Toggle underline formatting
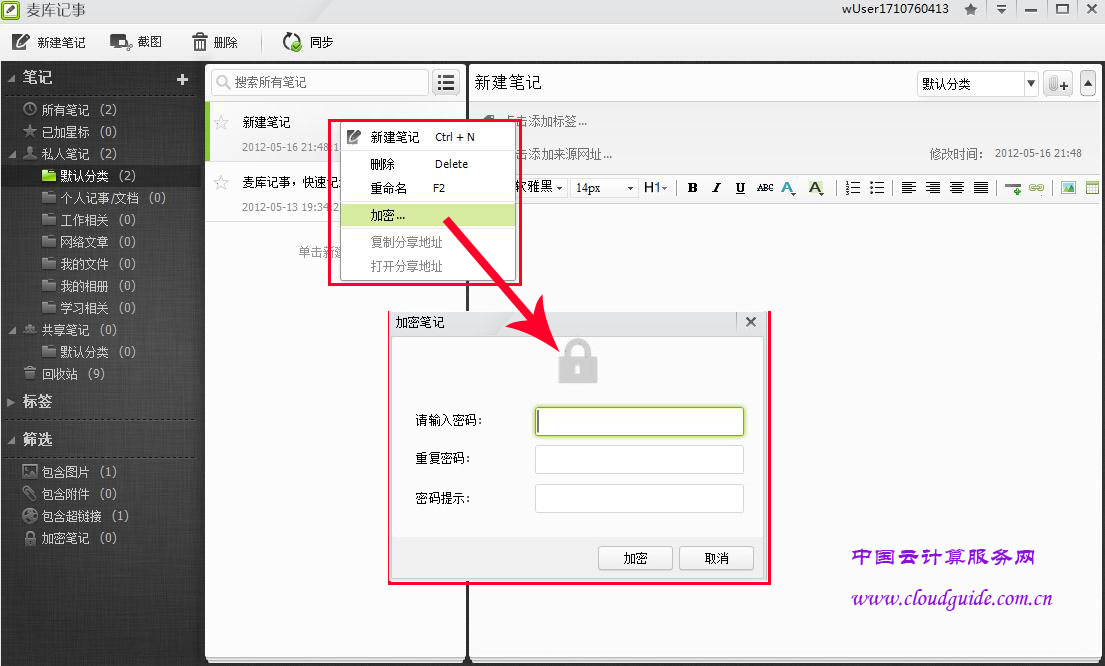Screen dimensions: 1105x666 click(x=740, y=187)
